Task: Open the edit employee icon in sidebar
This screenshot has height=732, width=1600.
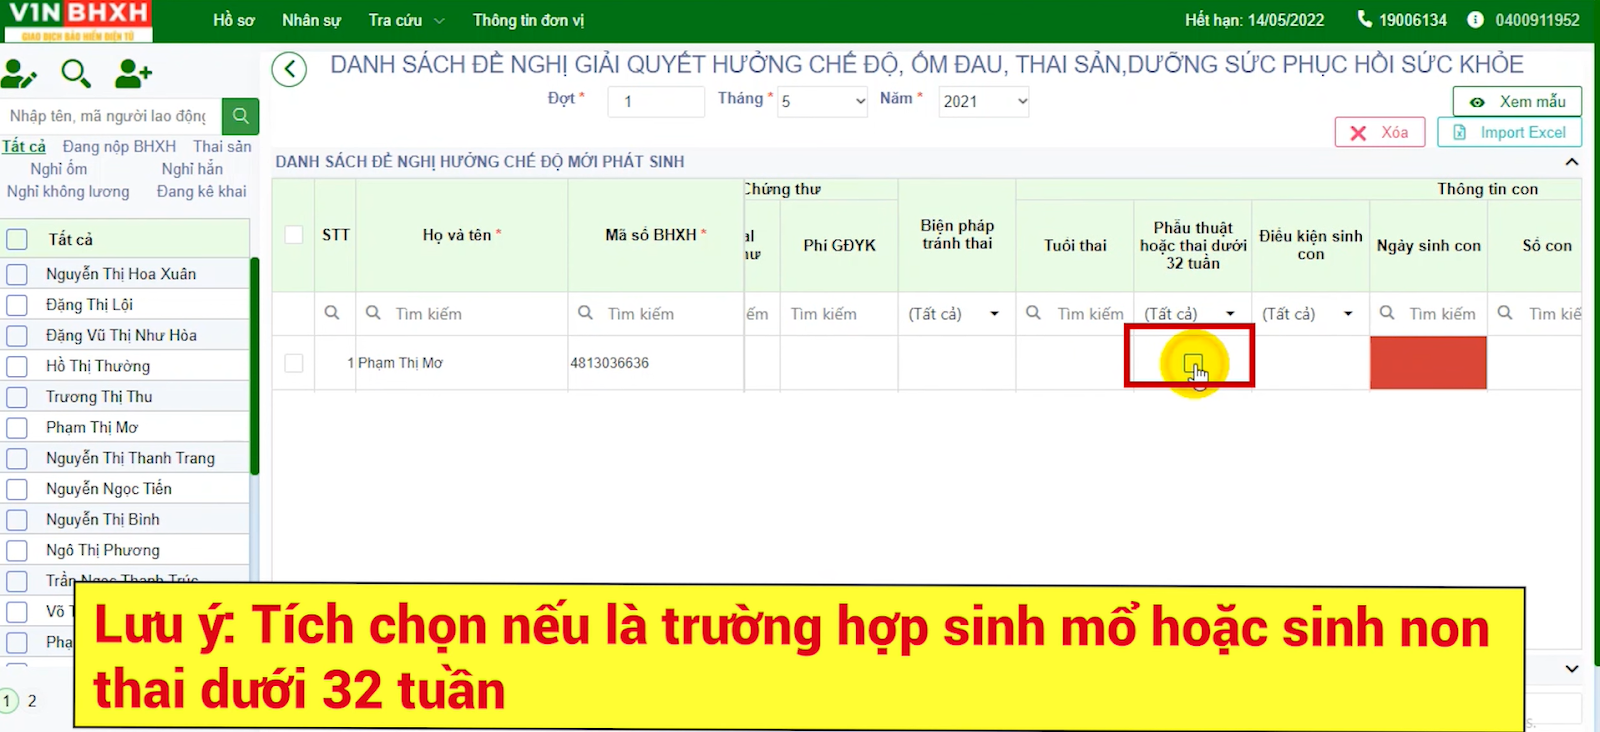Action: (18, 74)
